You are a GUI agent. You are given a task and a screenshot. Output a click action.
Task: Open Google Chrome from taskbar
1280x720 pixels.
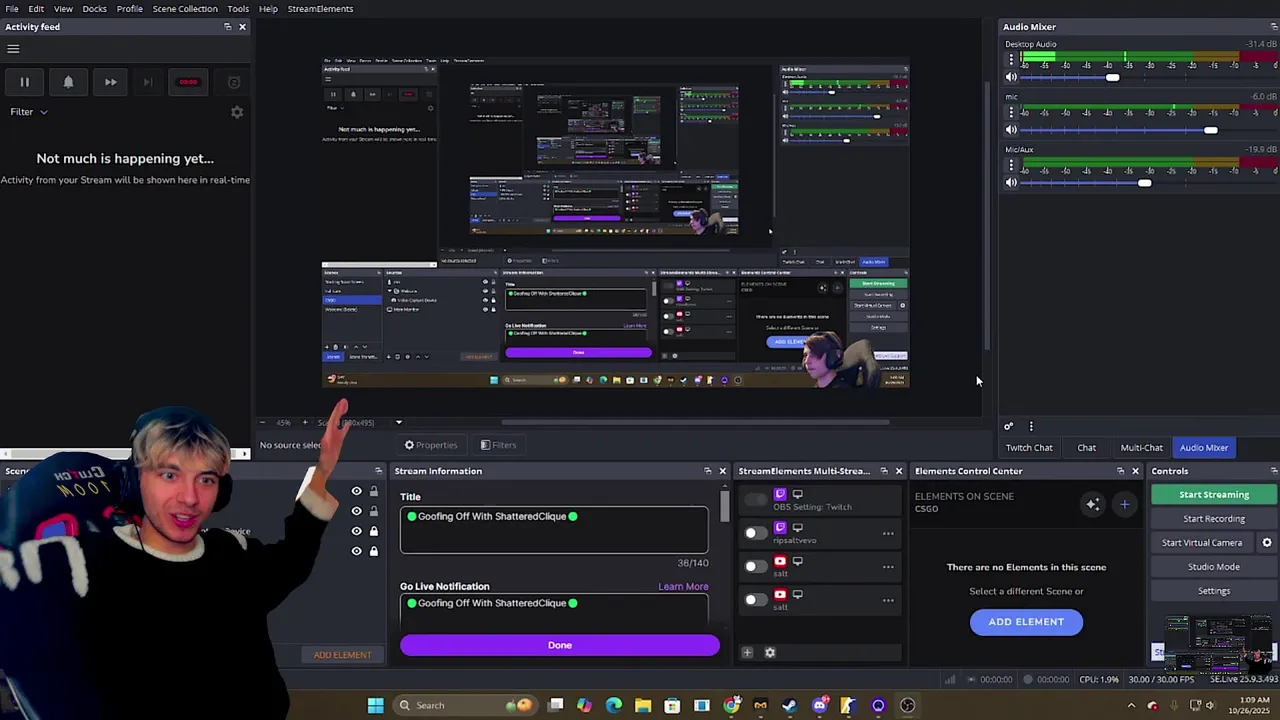[x=732, y=705]
